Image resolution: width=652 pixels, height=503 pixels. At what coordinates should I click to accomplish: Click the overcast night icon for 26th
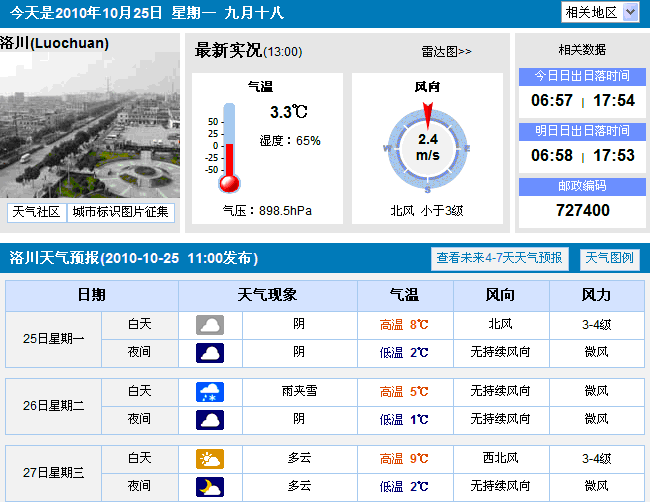210,419
